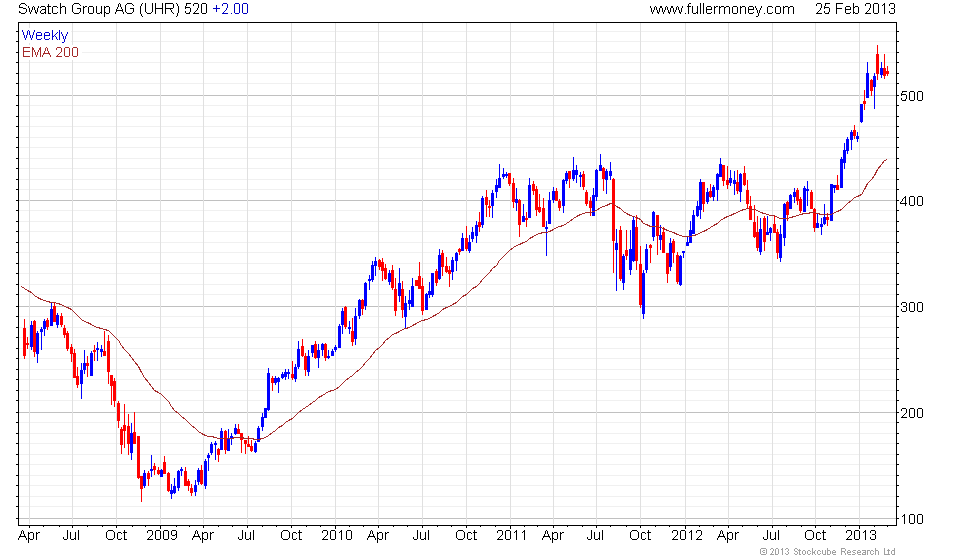
Task: Click the Swatch Group AG (UHR) title
Action: [99, 9]
